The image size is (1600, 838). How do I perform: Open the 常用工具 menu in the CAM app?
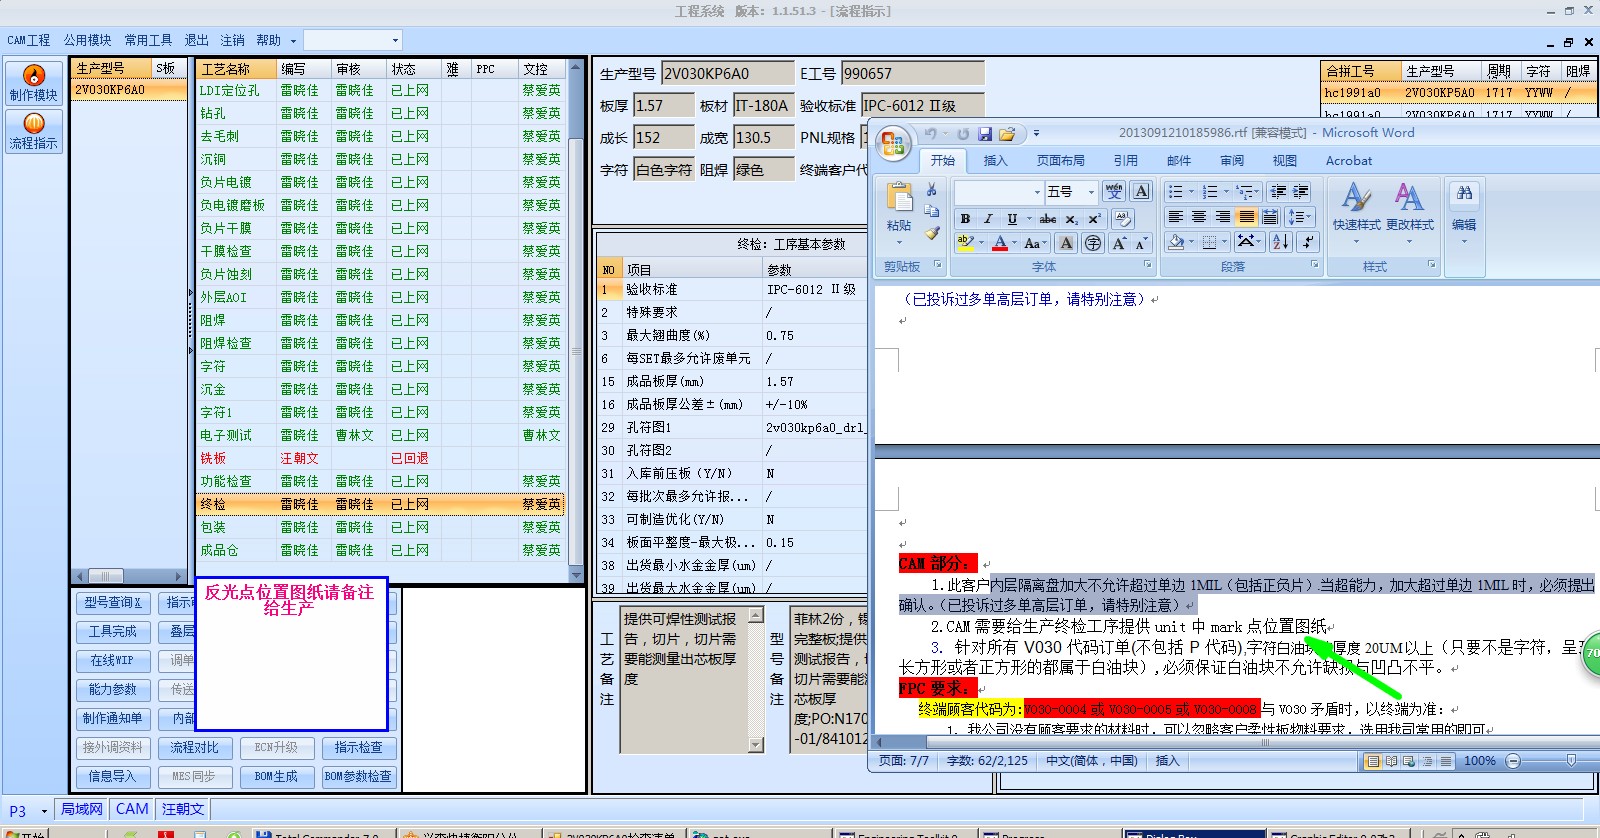pyautogui.click(x=148, y=40)
